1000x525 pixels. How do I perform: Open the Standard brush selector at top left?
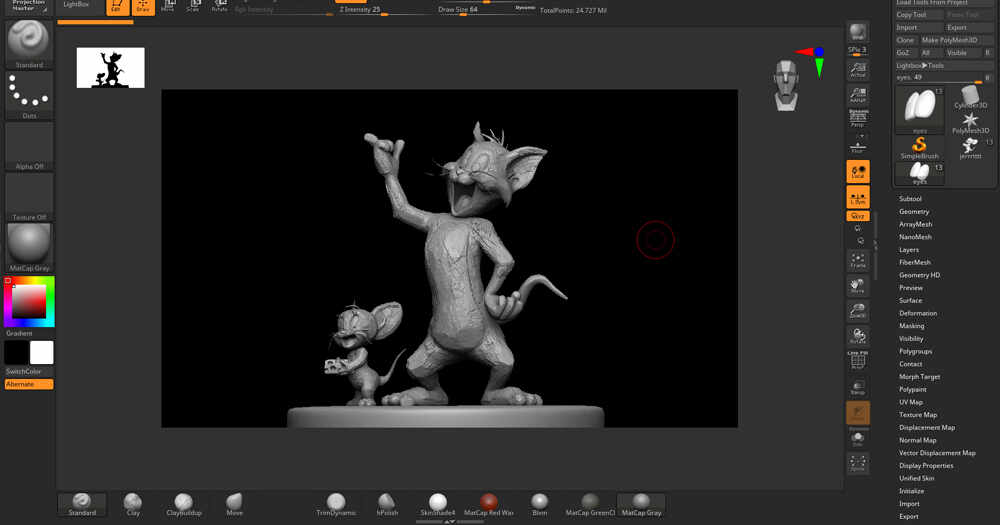pyautogui.click(x=29, y=44)
